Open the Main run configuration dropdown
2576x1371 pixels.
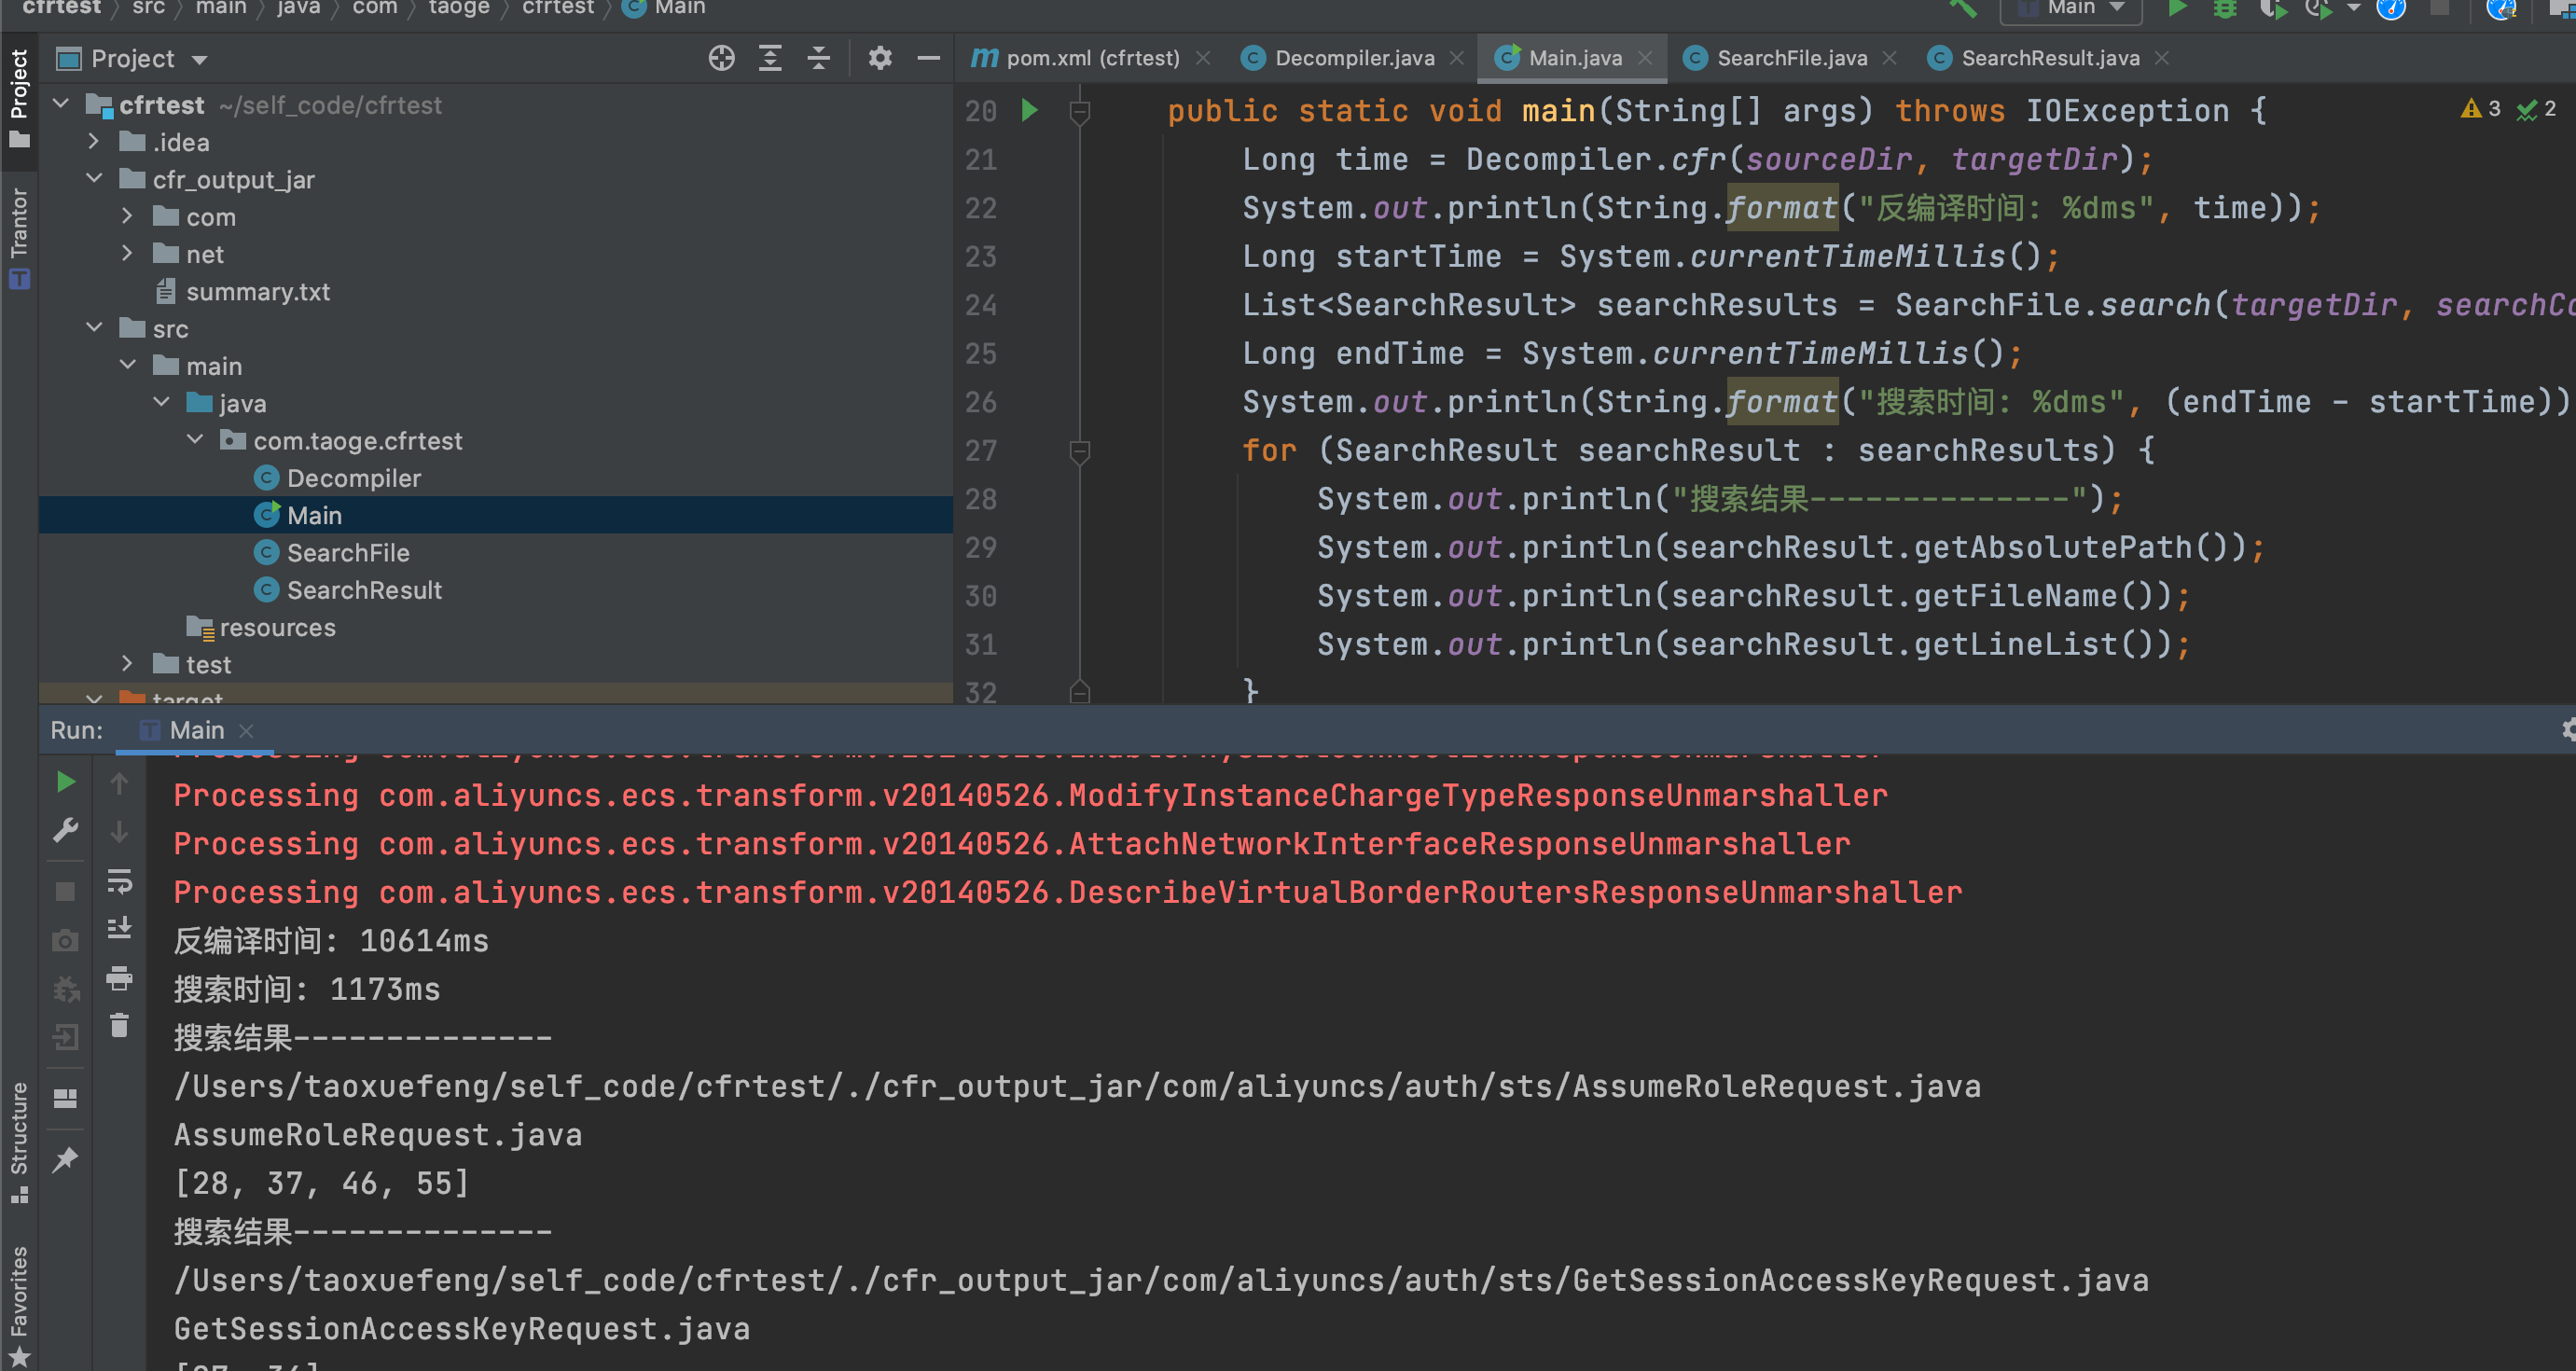click(2070, 9)
